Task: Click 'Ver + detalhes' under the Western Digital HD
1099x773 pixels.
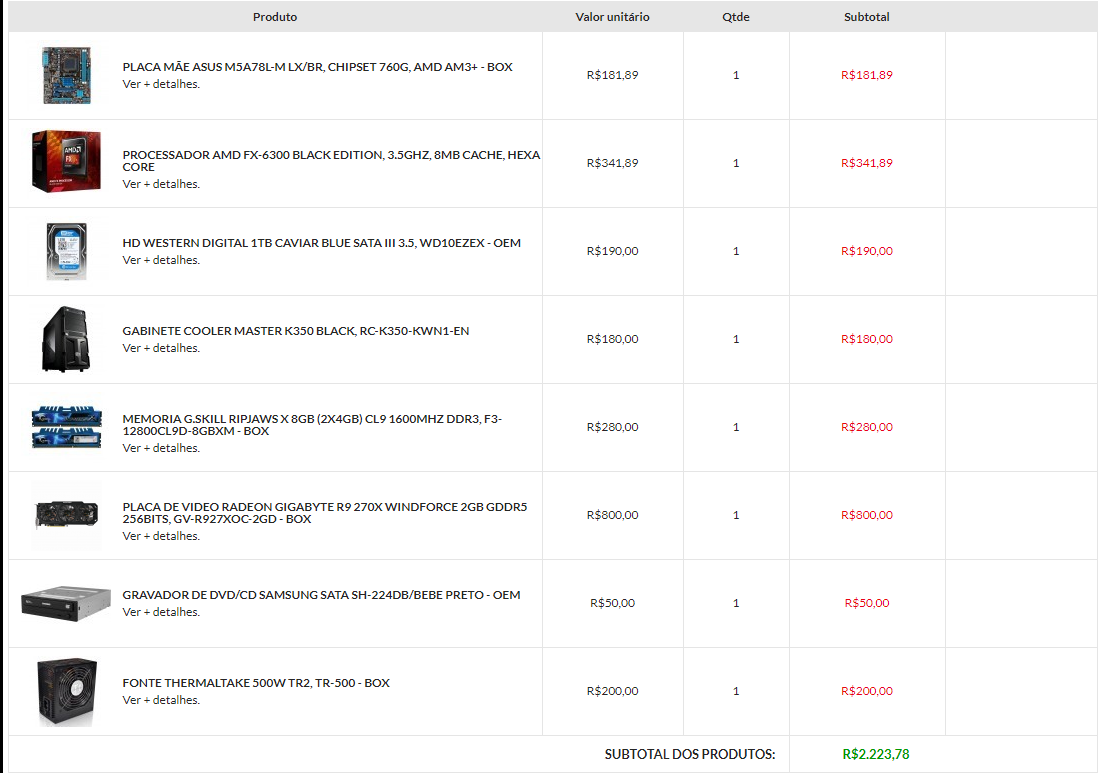Action: pos(161,260)
